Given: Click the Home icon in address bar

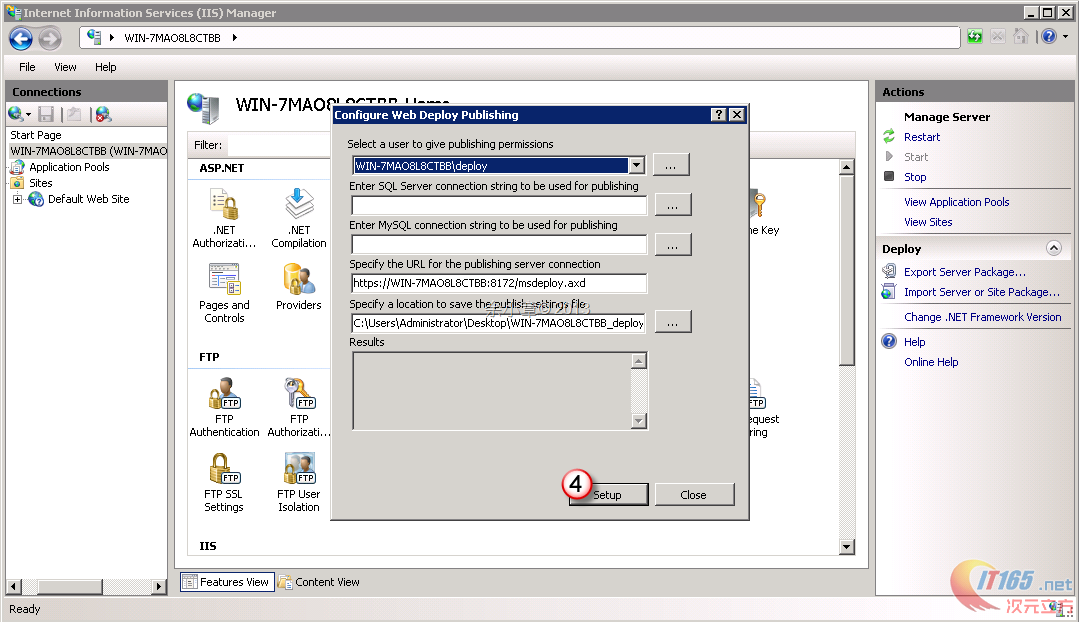Looking at the screenshot, I should (x=1021, y=36).
